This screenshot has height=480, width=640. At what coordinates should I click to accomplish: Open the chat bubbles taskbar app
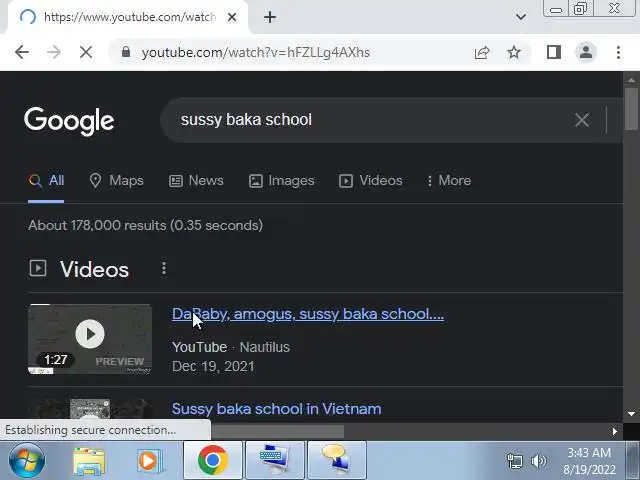(x=337, y=460)
